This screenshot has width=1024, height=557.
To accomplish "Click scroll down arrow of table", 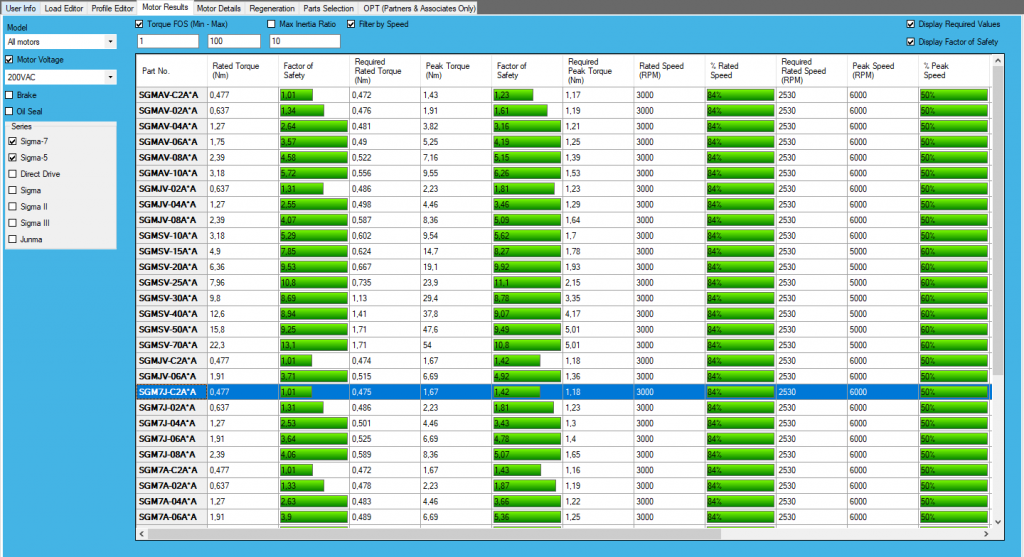I will point(997,522).
